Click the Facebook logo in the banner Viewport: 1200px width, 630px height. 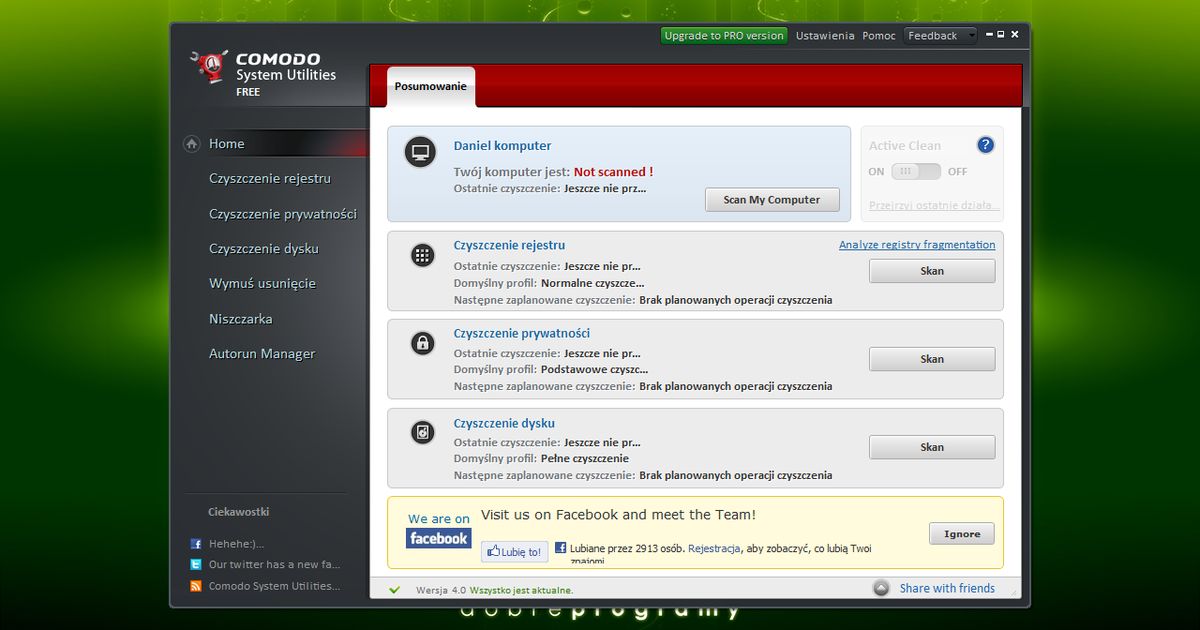[x=438, y=538]
